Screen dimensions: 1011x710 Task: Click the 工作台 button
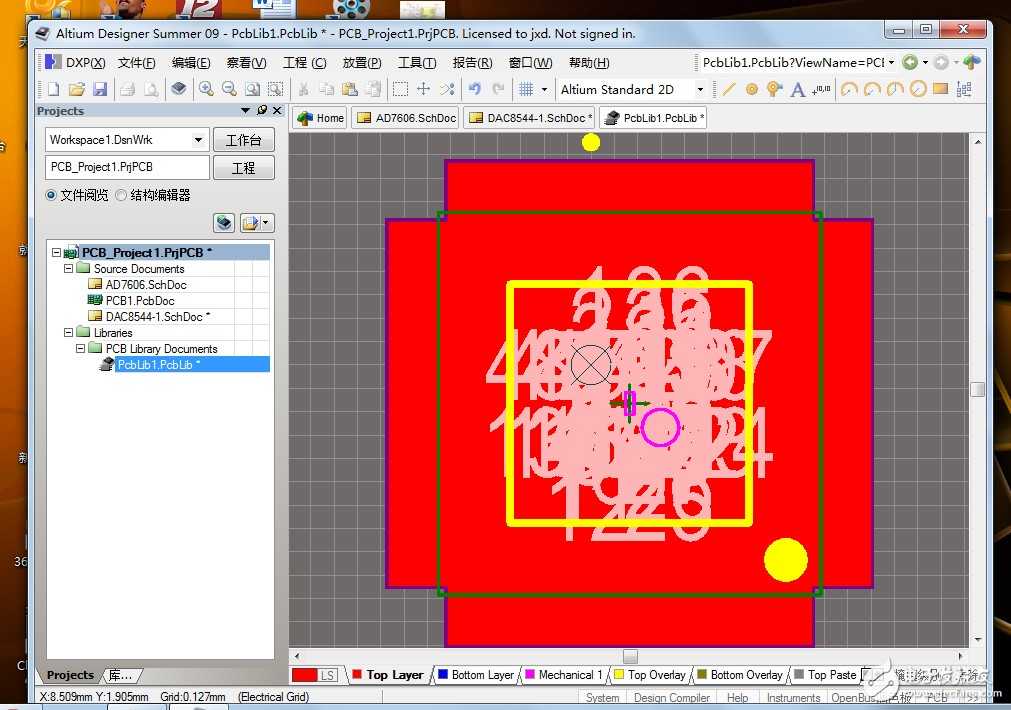click(243, 140)
